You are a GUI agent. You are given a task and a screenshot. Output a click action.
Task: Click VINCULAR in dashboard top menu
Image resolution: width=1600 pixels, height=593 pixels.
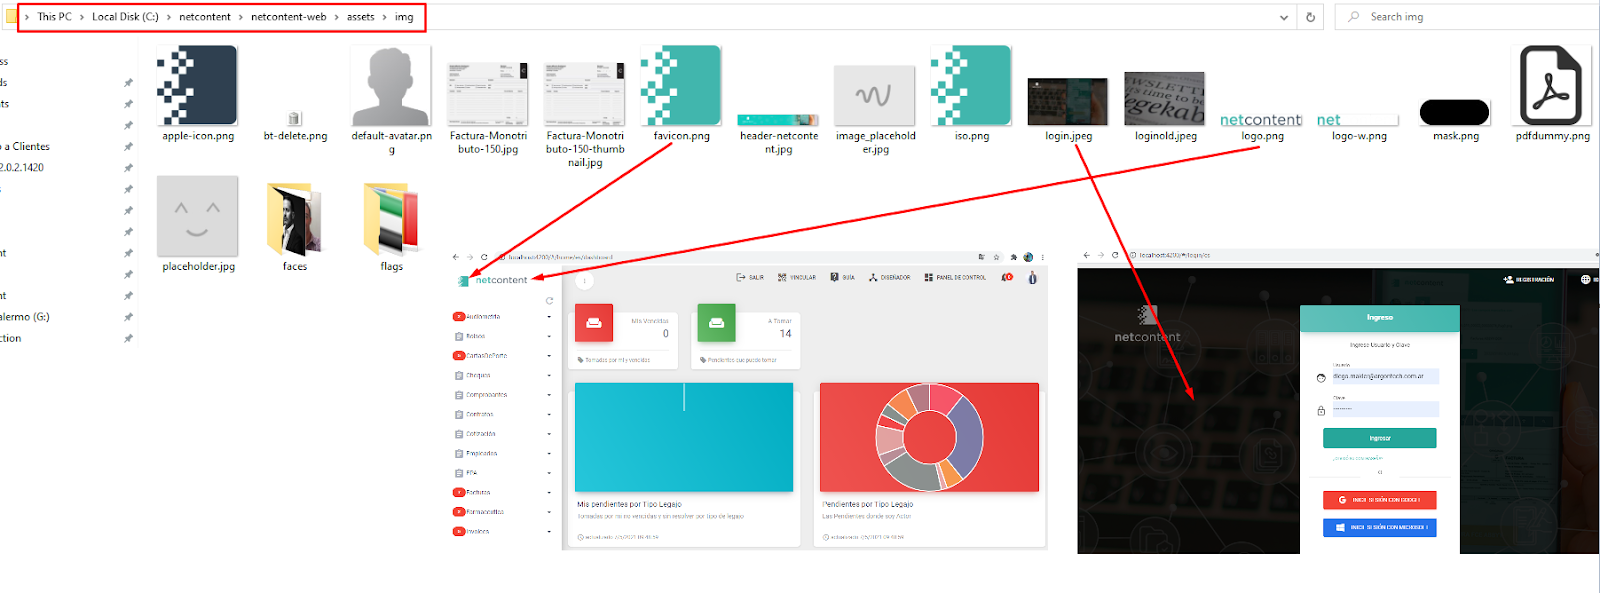tap(797, 277)
